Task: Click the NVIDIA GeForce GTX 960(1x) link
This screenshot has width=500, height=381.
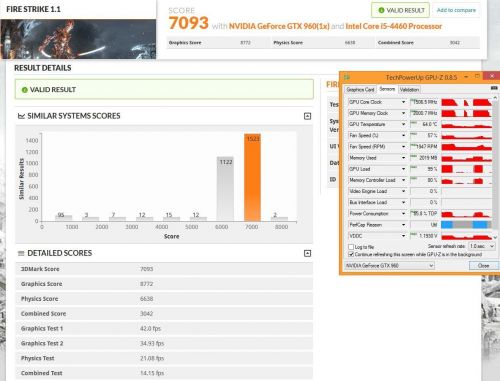Action: point(279,26)
